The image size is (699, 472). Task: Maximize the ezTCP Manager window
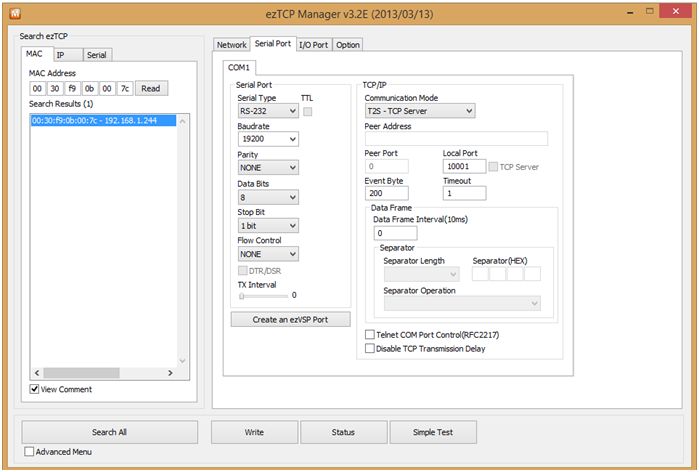650,12
